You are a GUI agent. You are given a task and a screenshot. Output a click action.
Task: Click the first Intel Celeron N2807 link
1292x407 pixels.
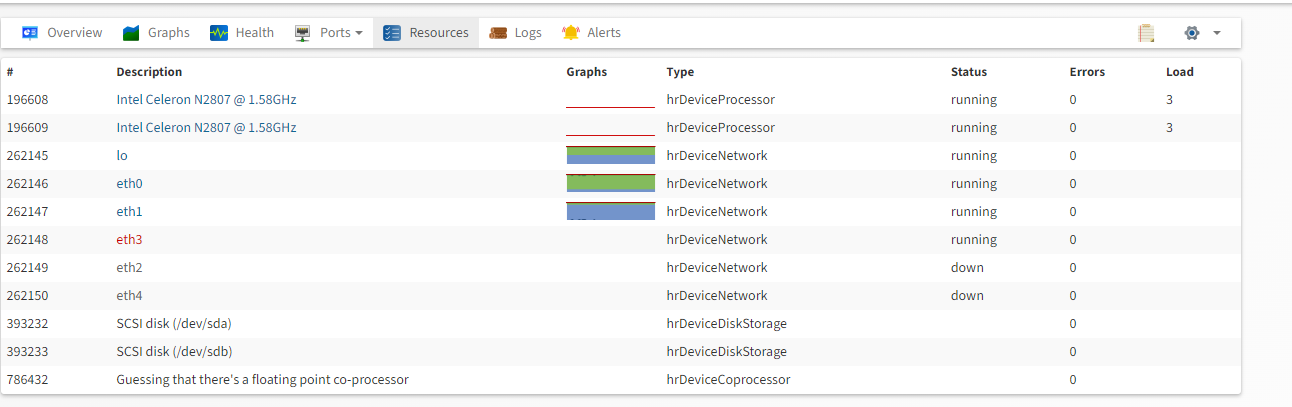206,100
